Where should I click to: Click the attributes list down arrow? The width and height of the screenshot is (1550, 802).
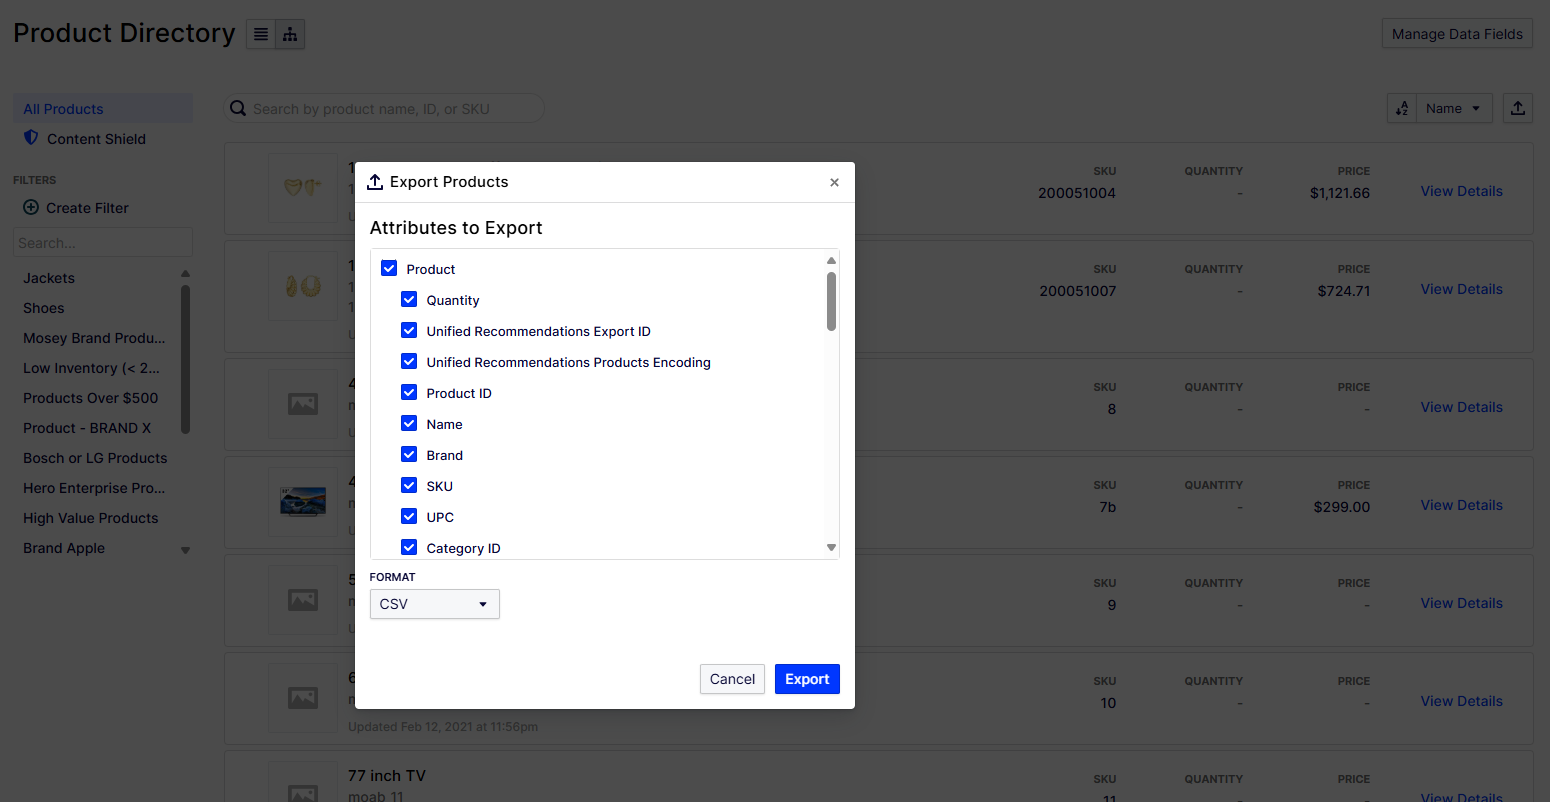click(831, 547)
